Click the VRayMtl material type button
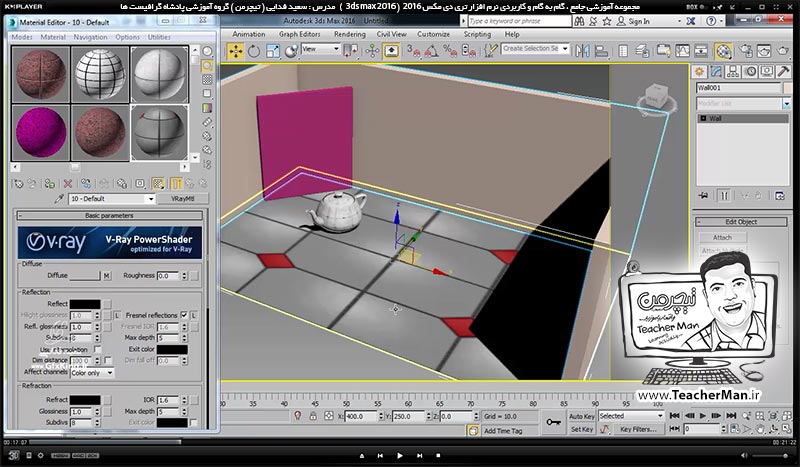The image size is (800, 467). click(x=183, y=199)
